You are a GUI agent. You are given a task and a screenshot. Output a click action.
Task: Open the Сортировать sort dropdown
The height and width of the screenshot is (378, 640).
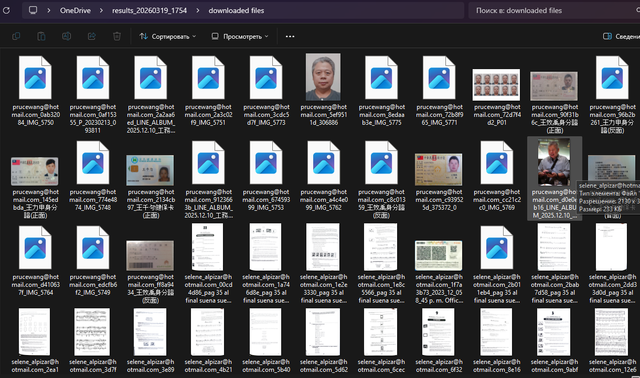coord(168,36)
